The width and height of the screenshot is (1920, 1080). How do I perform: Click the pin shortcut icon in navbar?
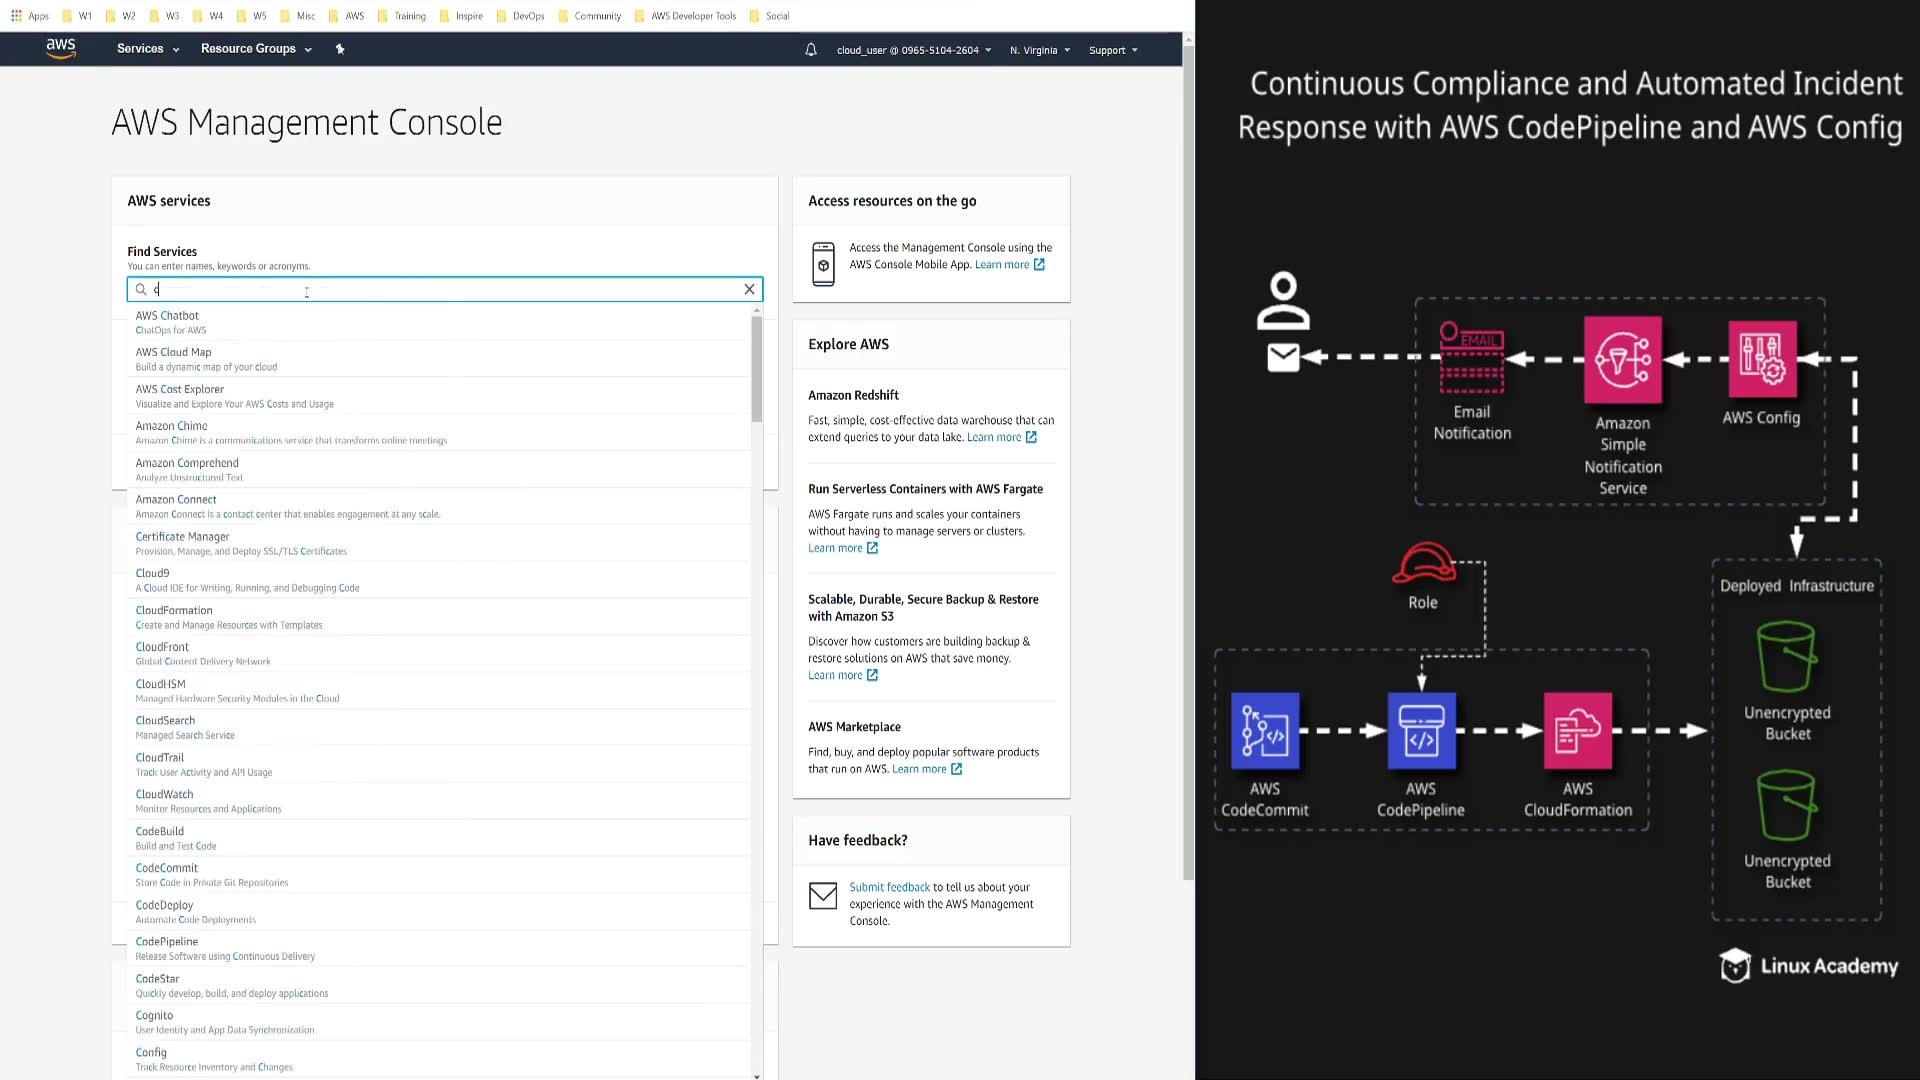click(x=340, y=49)
